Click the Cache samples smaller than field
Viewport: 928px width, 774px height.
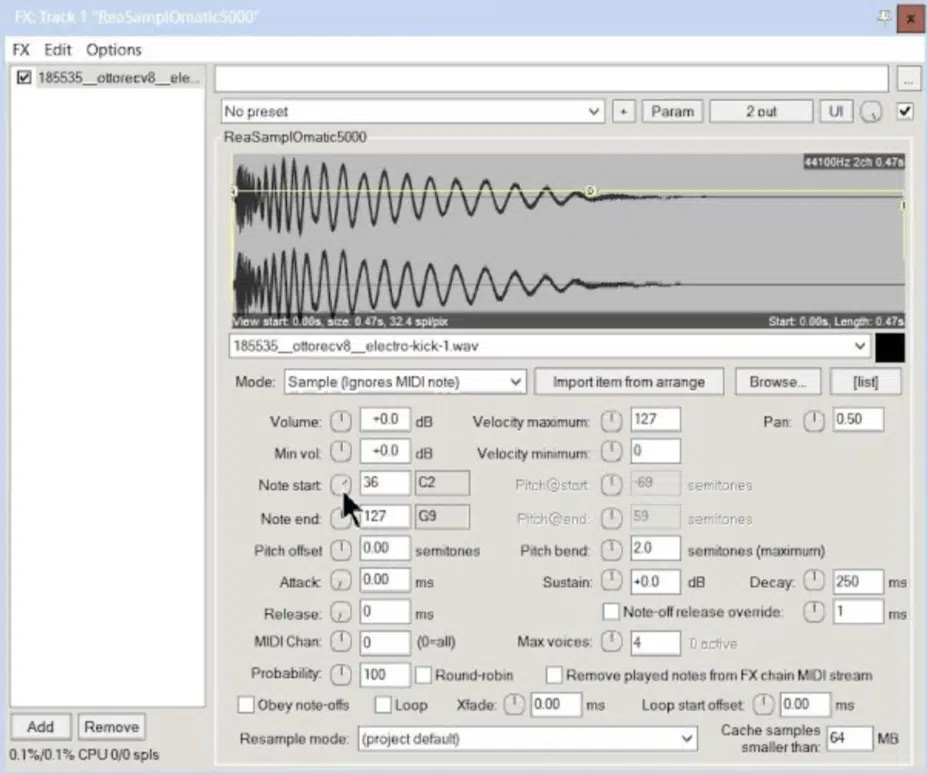(x=849, y=738)
